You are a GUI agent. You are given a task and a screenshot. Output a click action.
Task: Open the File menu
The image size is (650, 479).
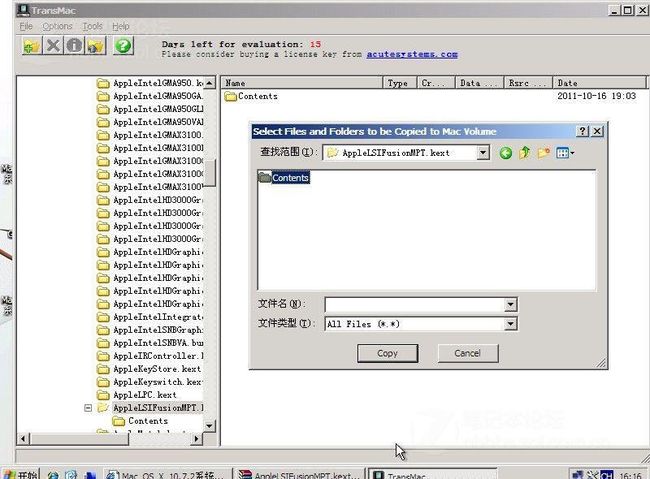click(26, 26)
